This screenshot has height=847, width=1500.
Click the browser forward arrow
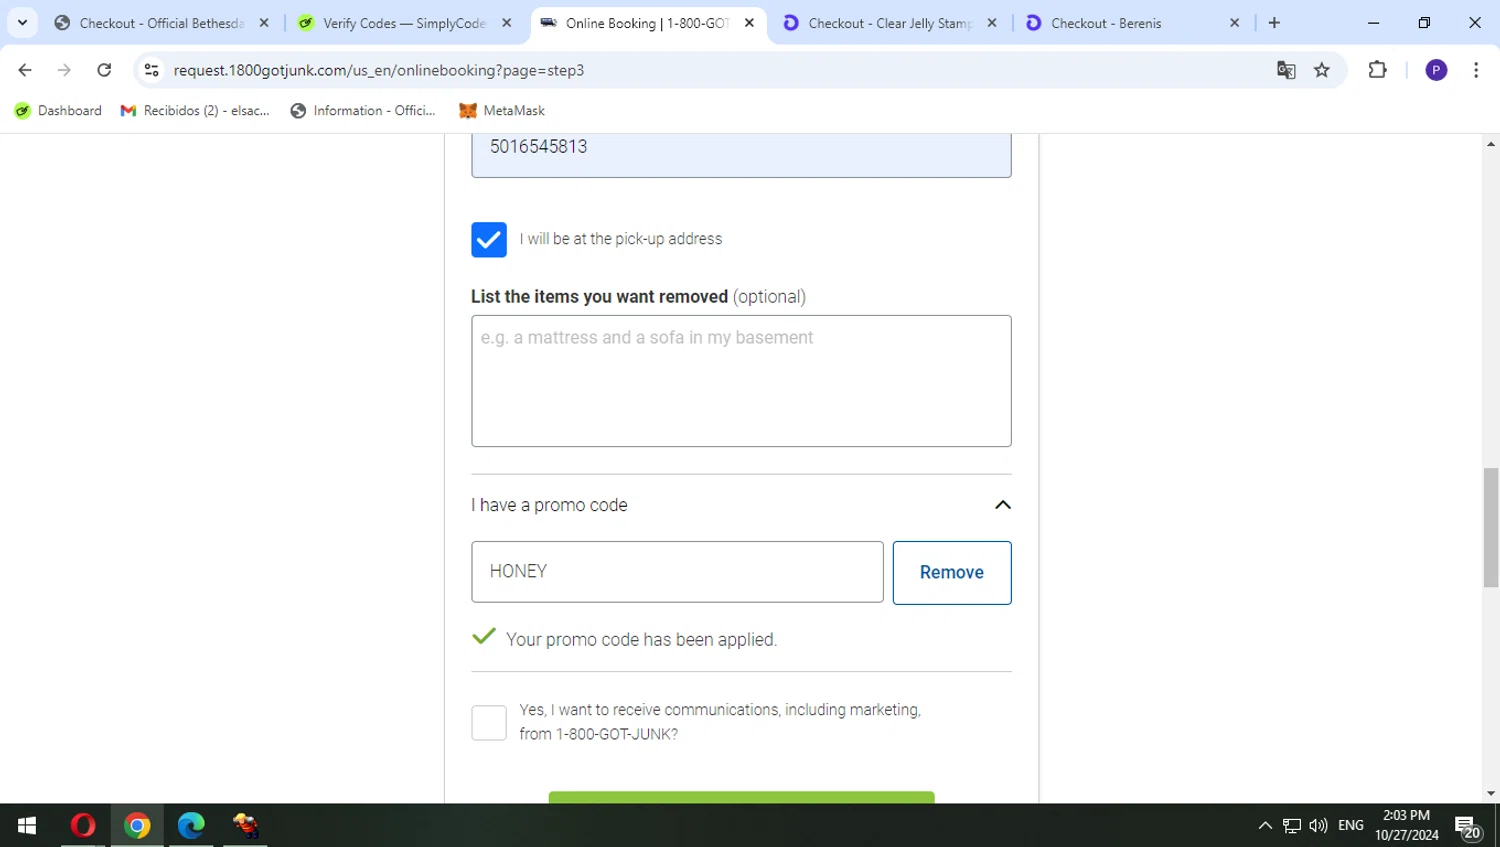[64, 70]
